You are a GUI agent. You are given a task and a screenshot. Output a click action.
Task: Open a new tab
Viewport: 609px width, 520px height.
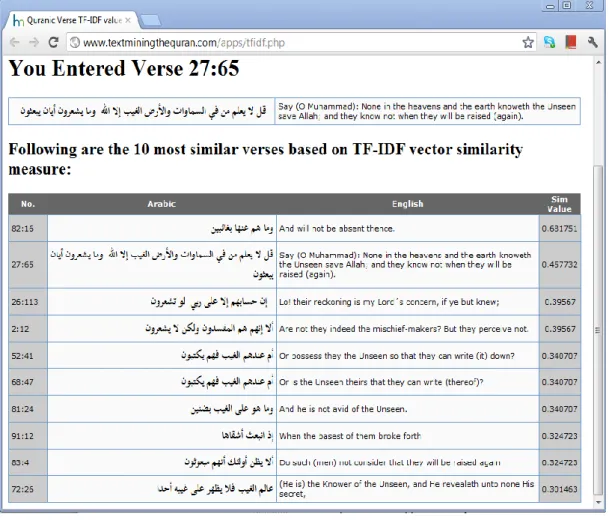pos(151,21)
